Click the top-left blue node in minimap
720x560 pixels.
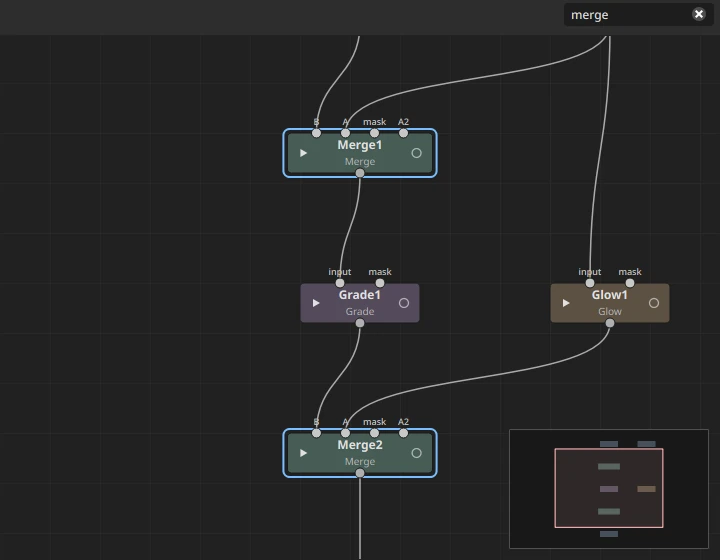pyautogui.click(x=609, y=444)
